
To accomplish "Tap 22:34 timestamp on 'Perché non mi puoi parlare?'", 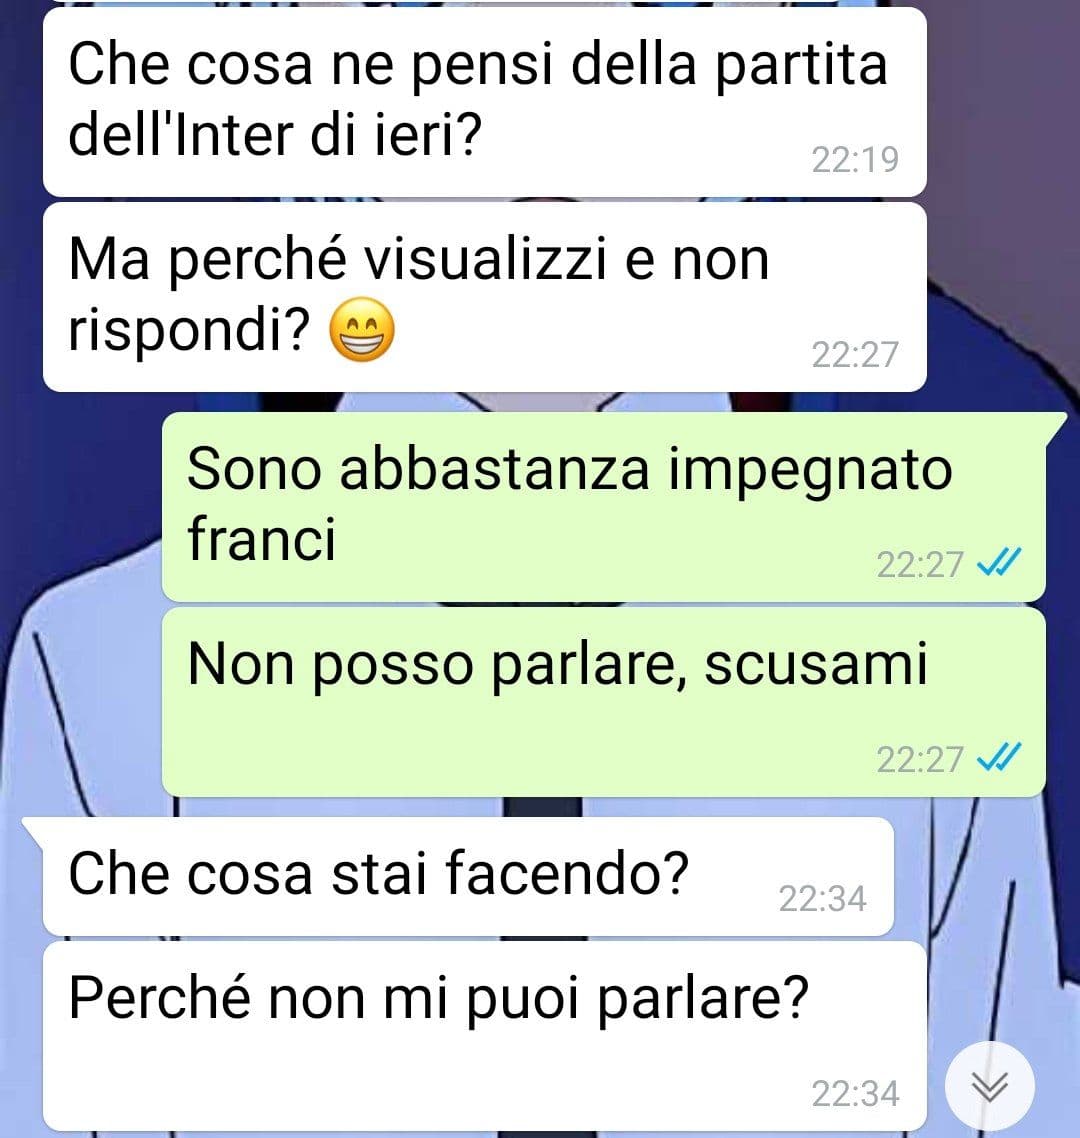I will coord(855,1094).
